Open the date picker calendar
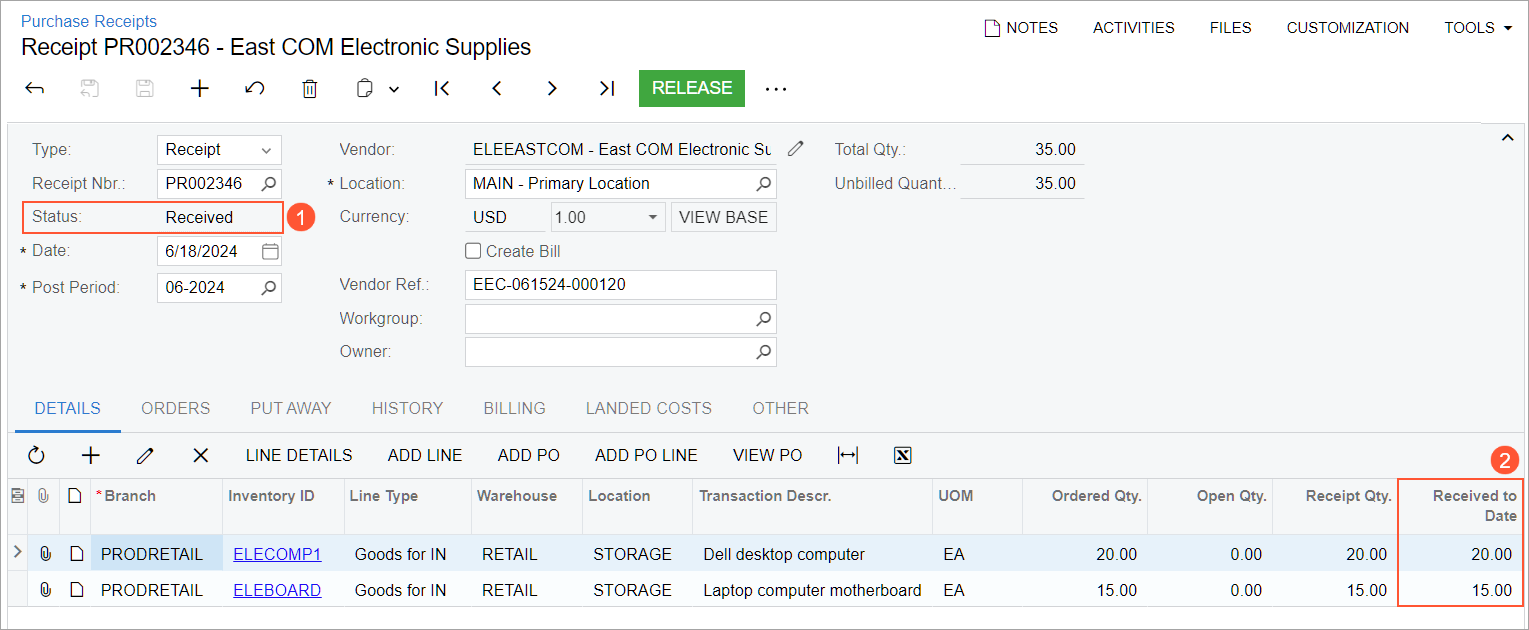This screenshot has width=1529, height=630. [270, 251]
